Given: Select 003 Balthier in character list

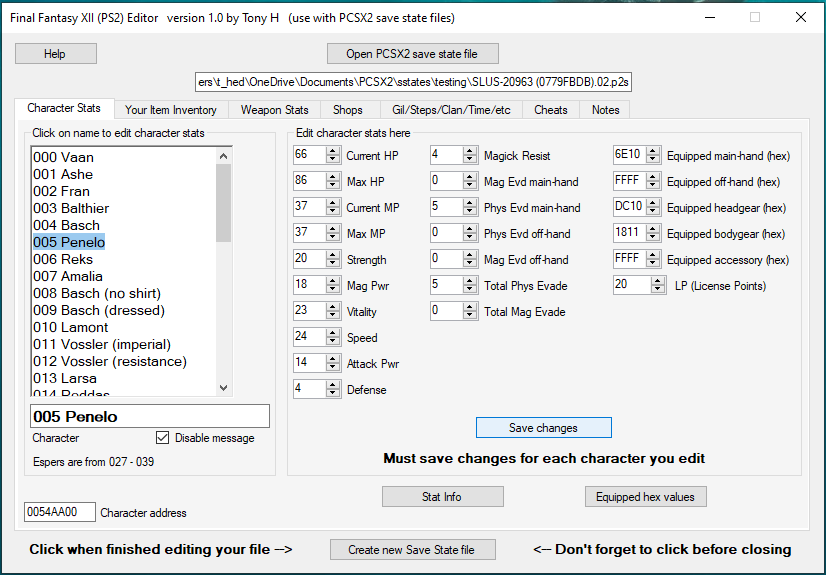Looking at the screenshot, I should click(71, 208).
